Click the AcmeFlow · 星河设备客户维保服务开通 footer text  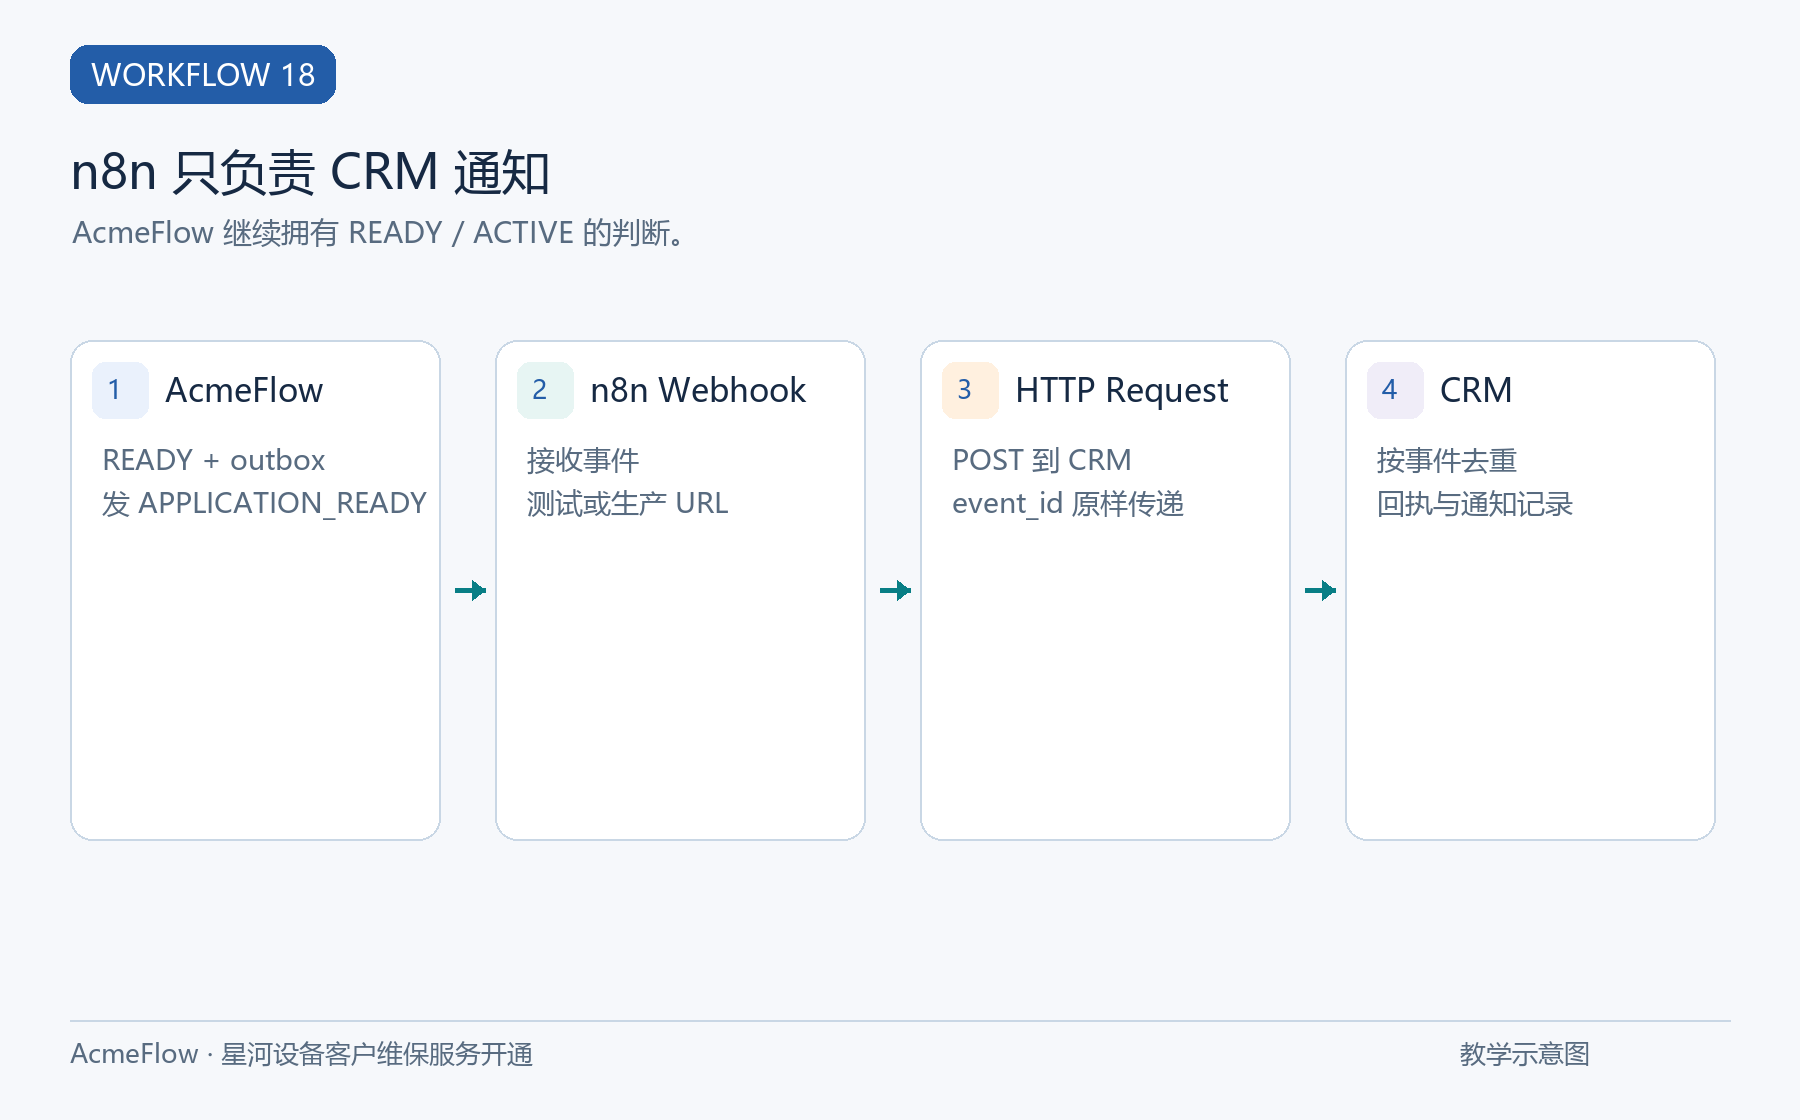pyautogui.click(x=301, y=1054)
